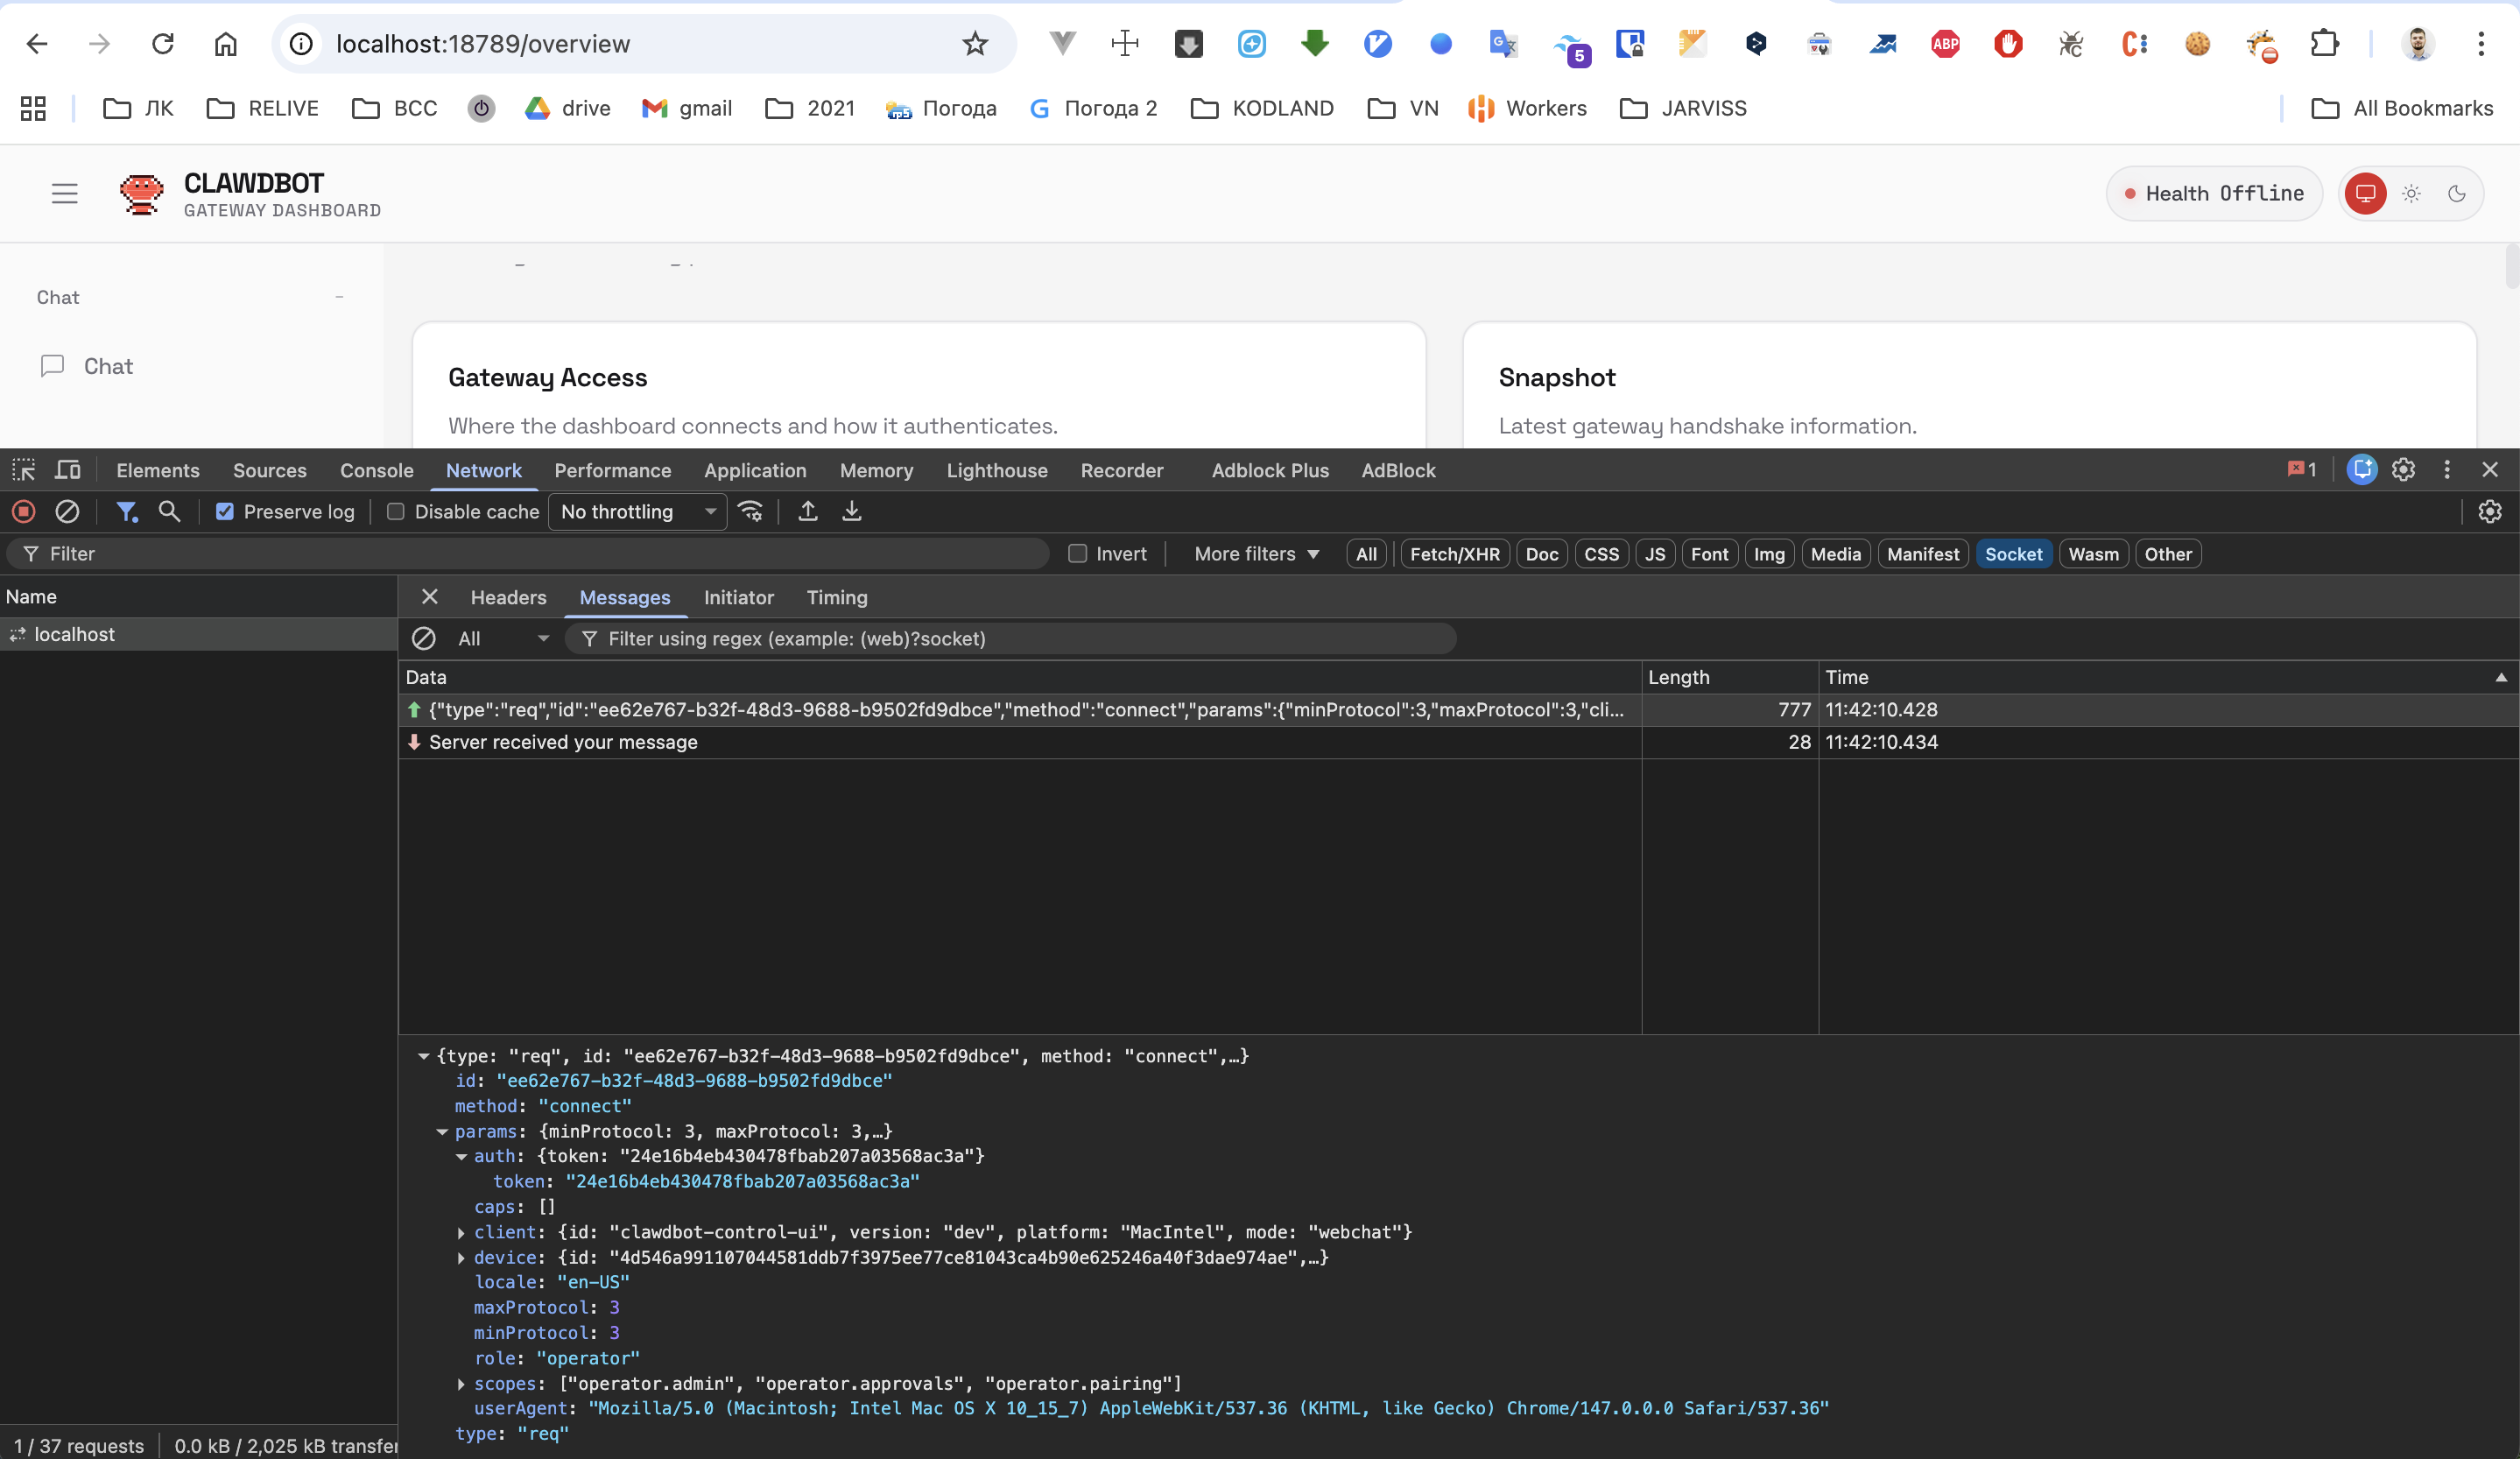
Task: Switch to dark theme moon icon
Action: point(2456,194)
